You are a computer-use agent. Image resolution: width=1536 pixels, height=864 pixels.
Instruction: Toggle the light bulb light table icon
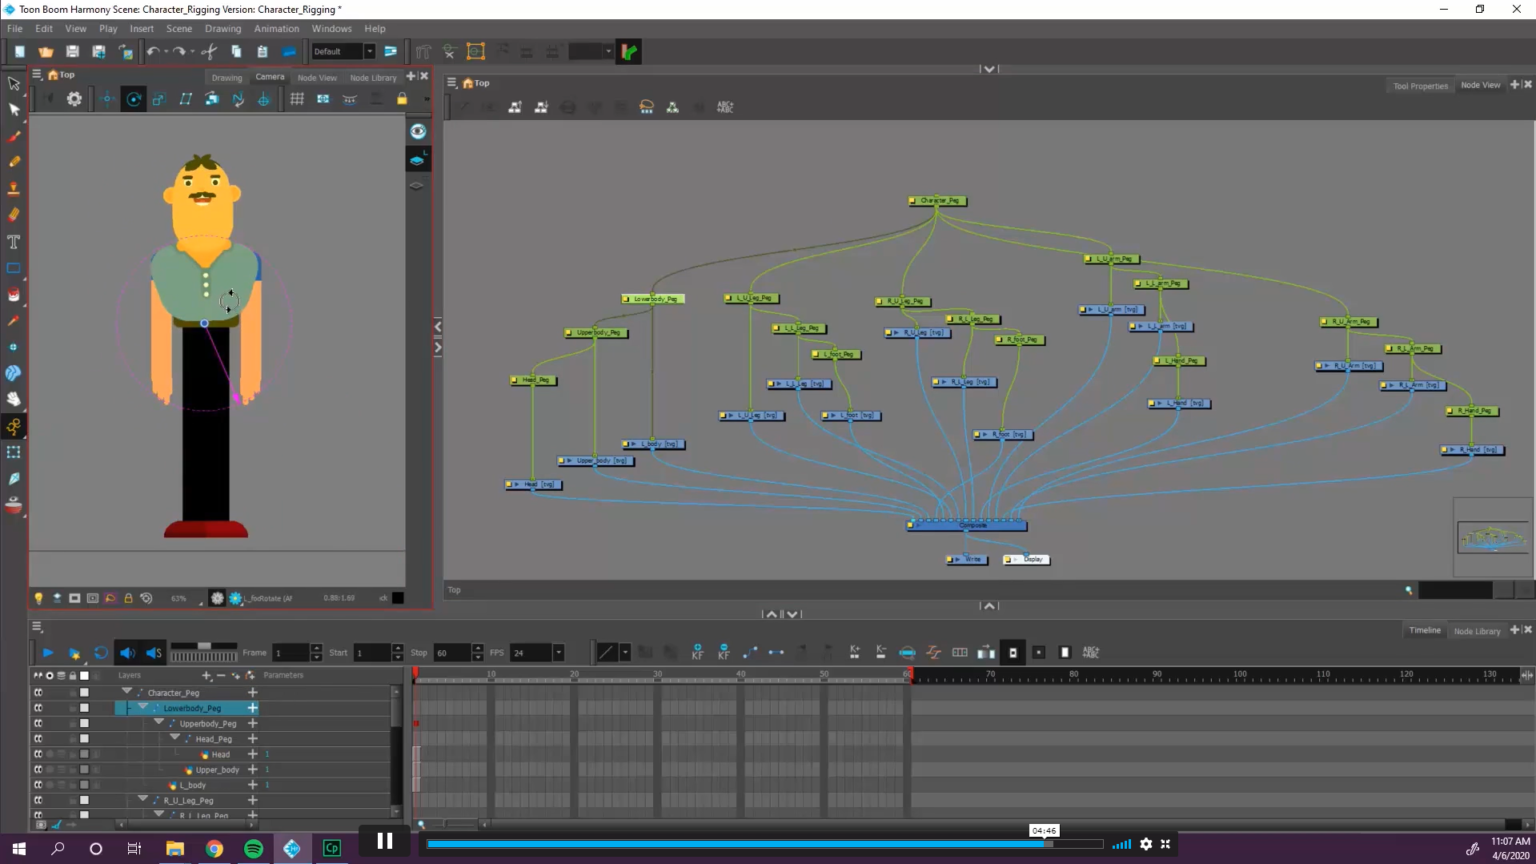39,598
